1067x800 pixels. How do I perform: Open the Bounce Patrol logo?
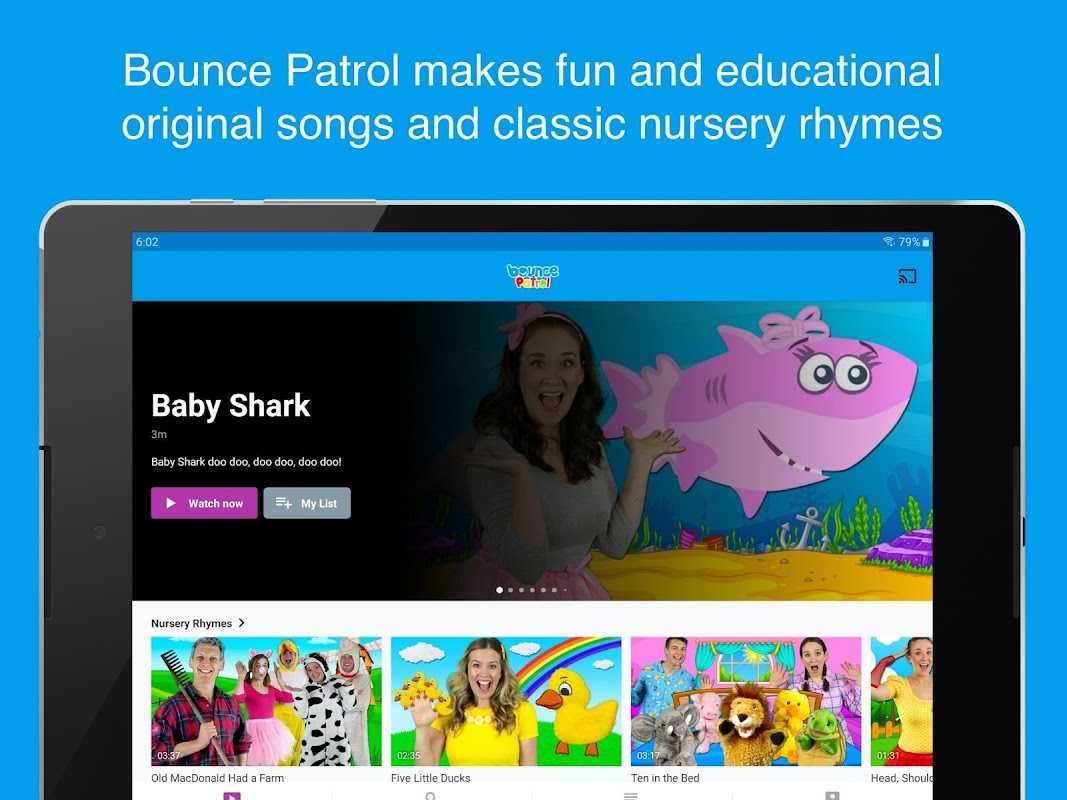pyautogui.click(x=532, y=276)
